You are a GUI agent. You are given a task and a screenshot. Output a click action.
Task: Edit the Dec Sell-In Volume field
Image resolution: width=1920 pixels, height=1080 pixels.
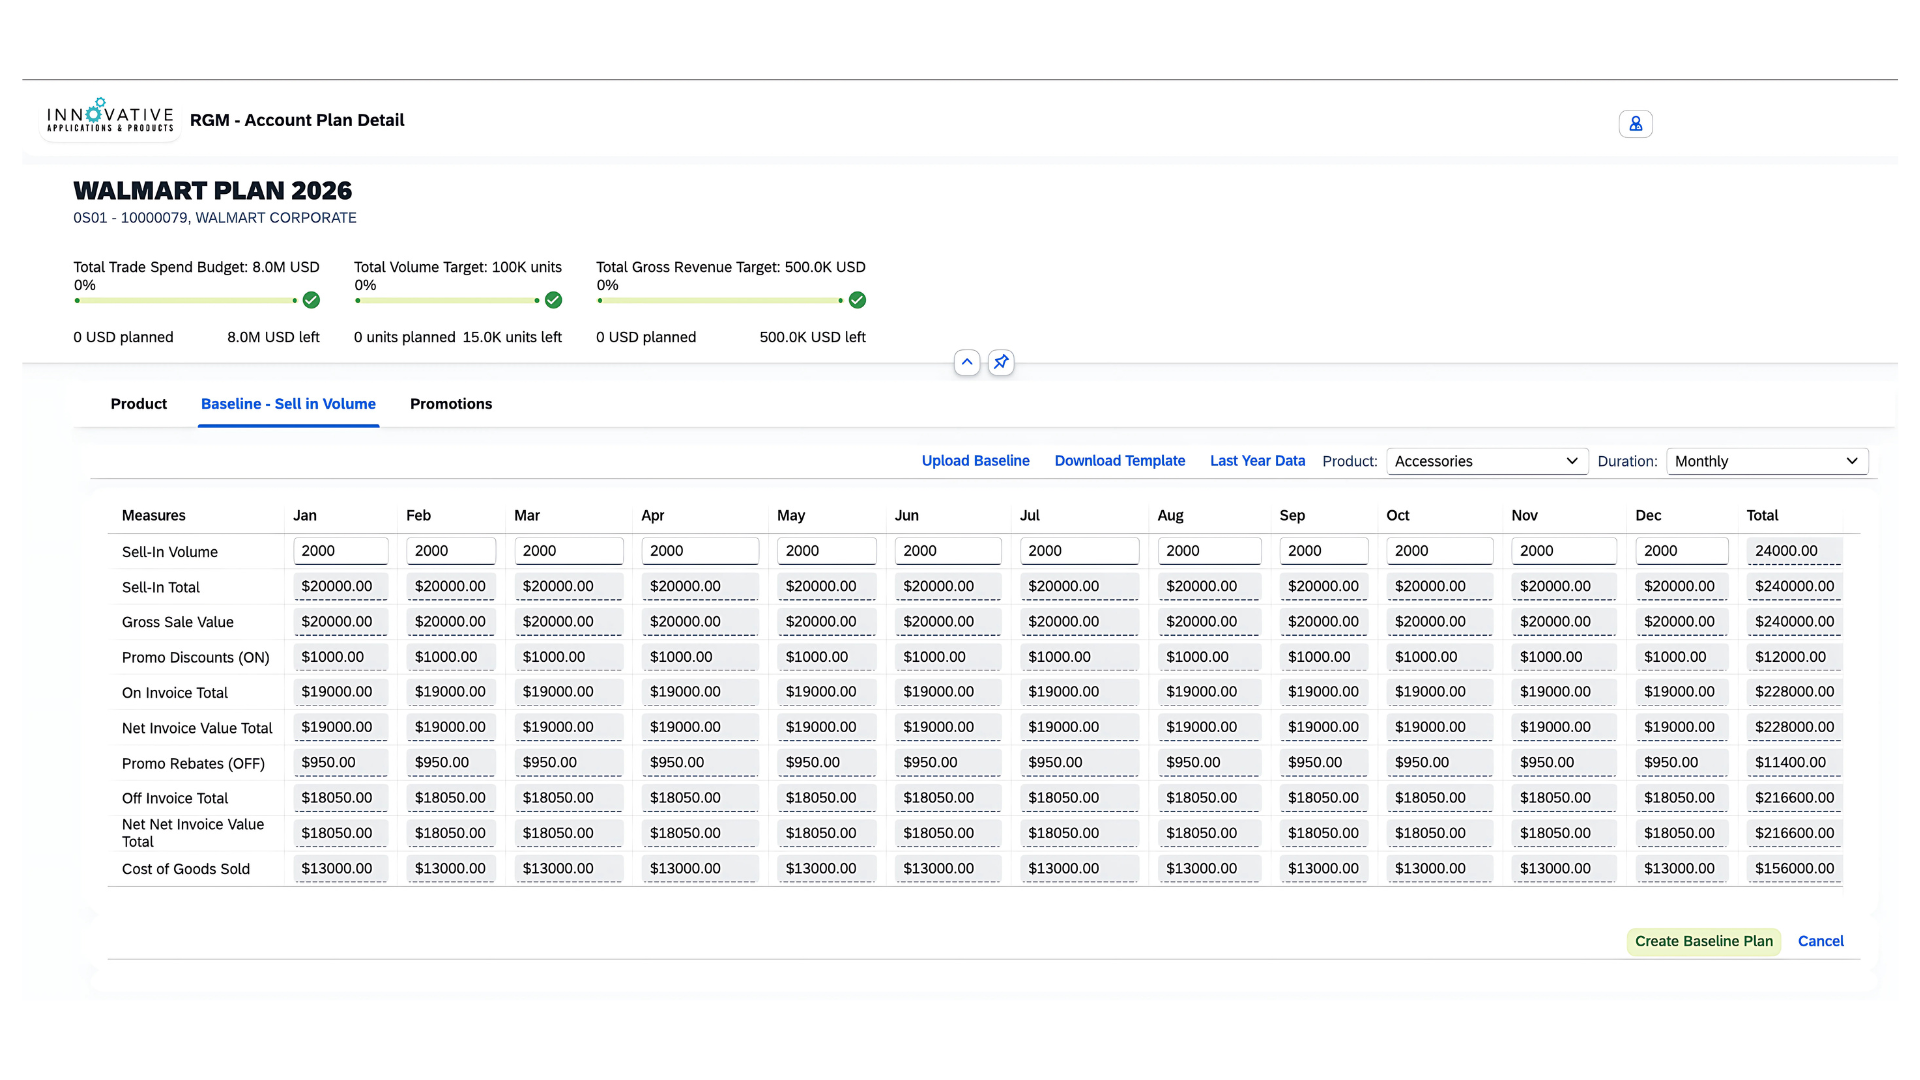[x=1681, y=551]
